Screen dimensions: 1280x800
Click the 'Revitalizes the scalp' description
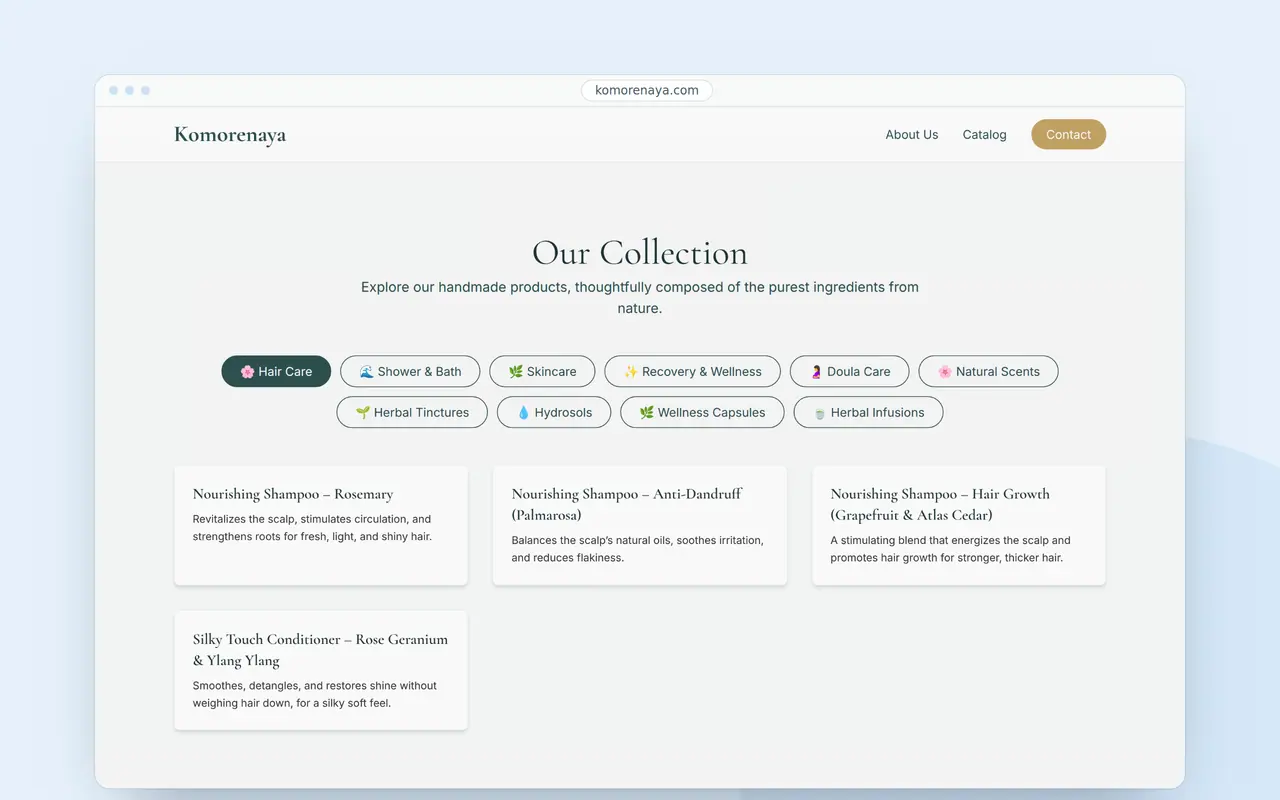[312, 528]
